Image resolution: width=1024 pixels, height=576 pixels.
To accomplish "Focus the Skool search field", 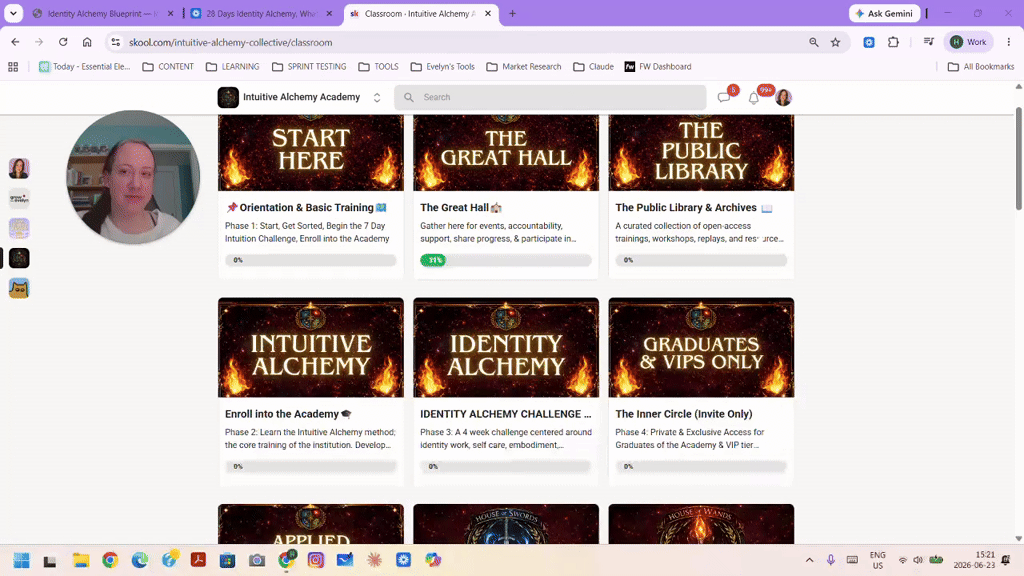I will (550, 97).
